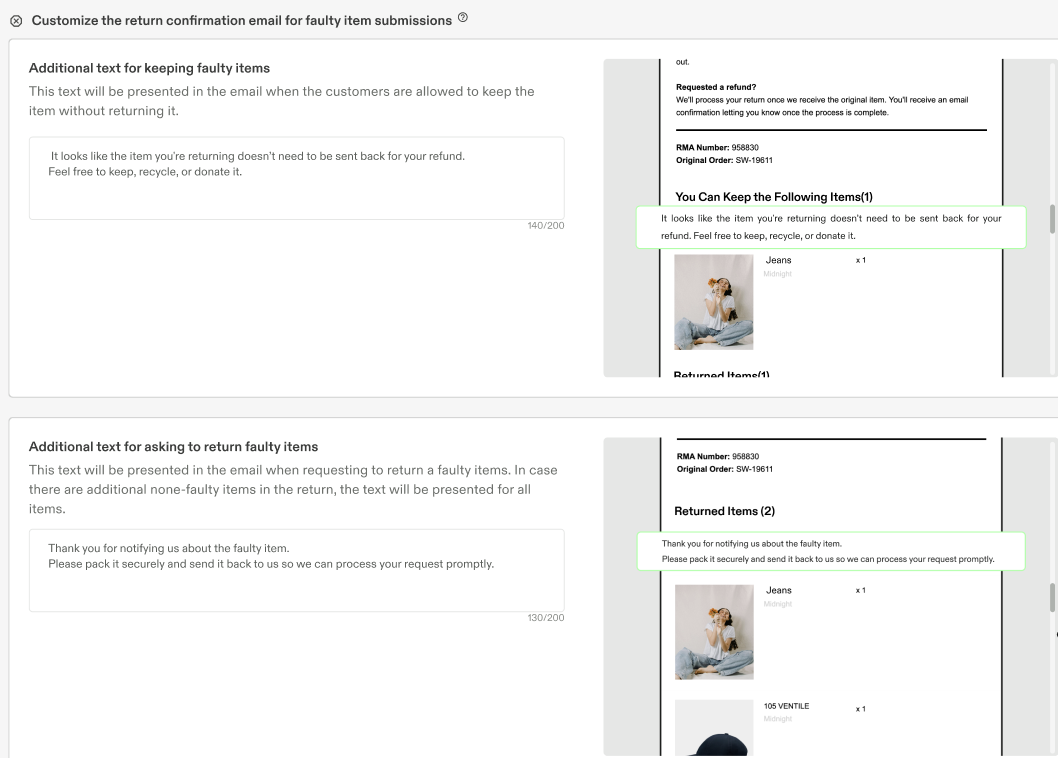Click the 'Customize the return confirmation email' header
The image size is (1058, 758).
point(242,21)
